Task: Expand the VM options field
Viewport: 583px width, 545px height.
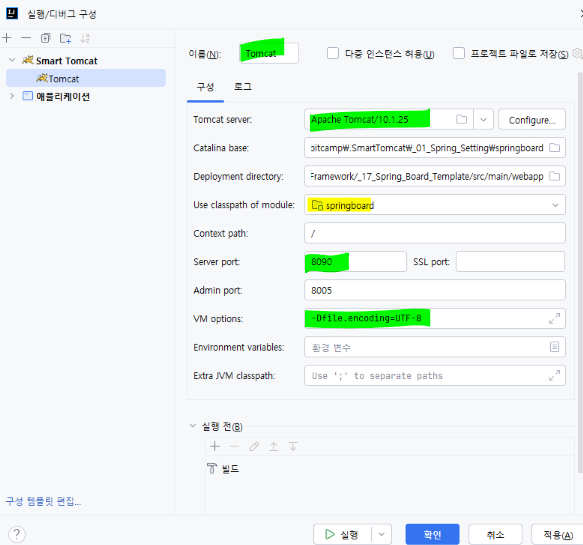Action: [554, 318]
